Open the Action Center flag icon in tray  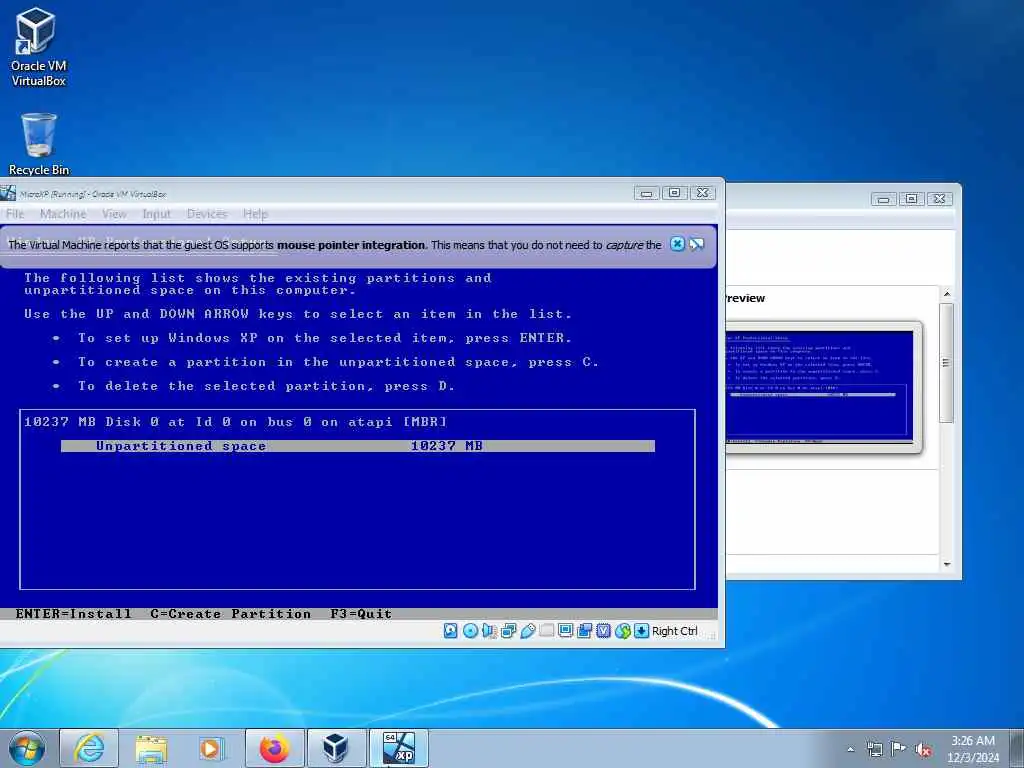[x=899, y=749]
